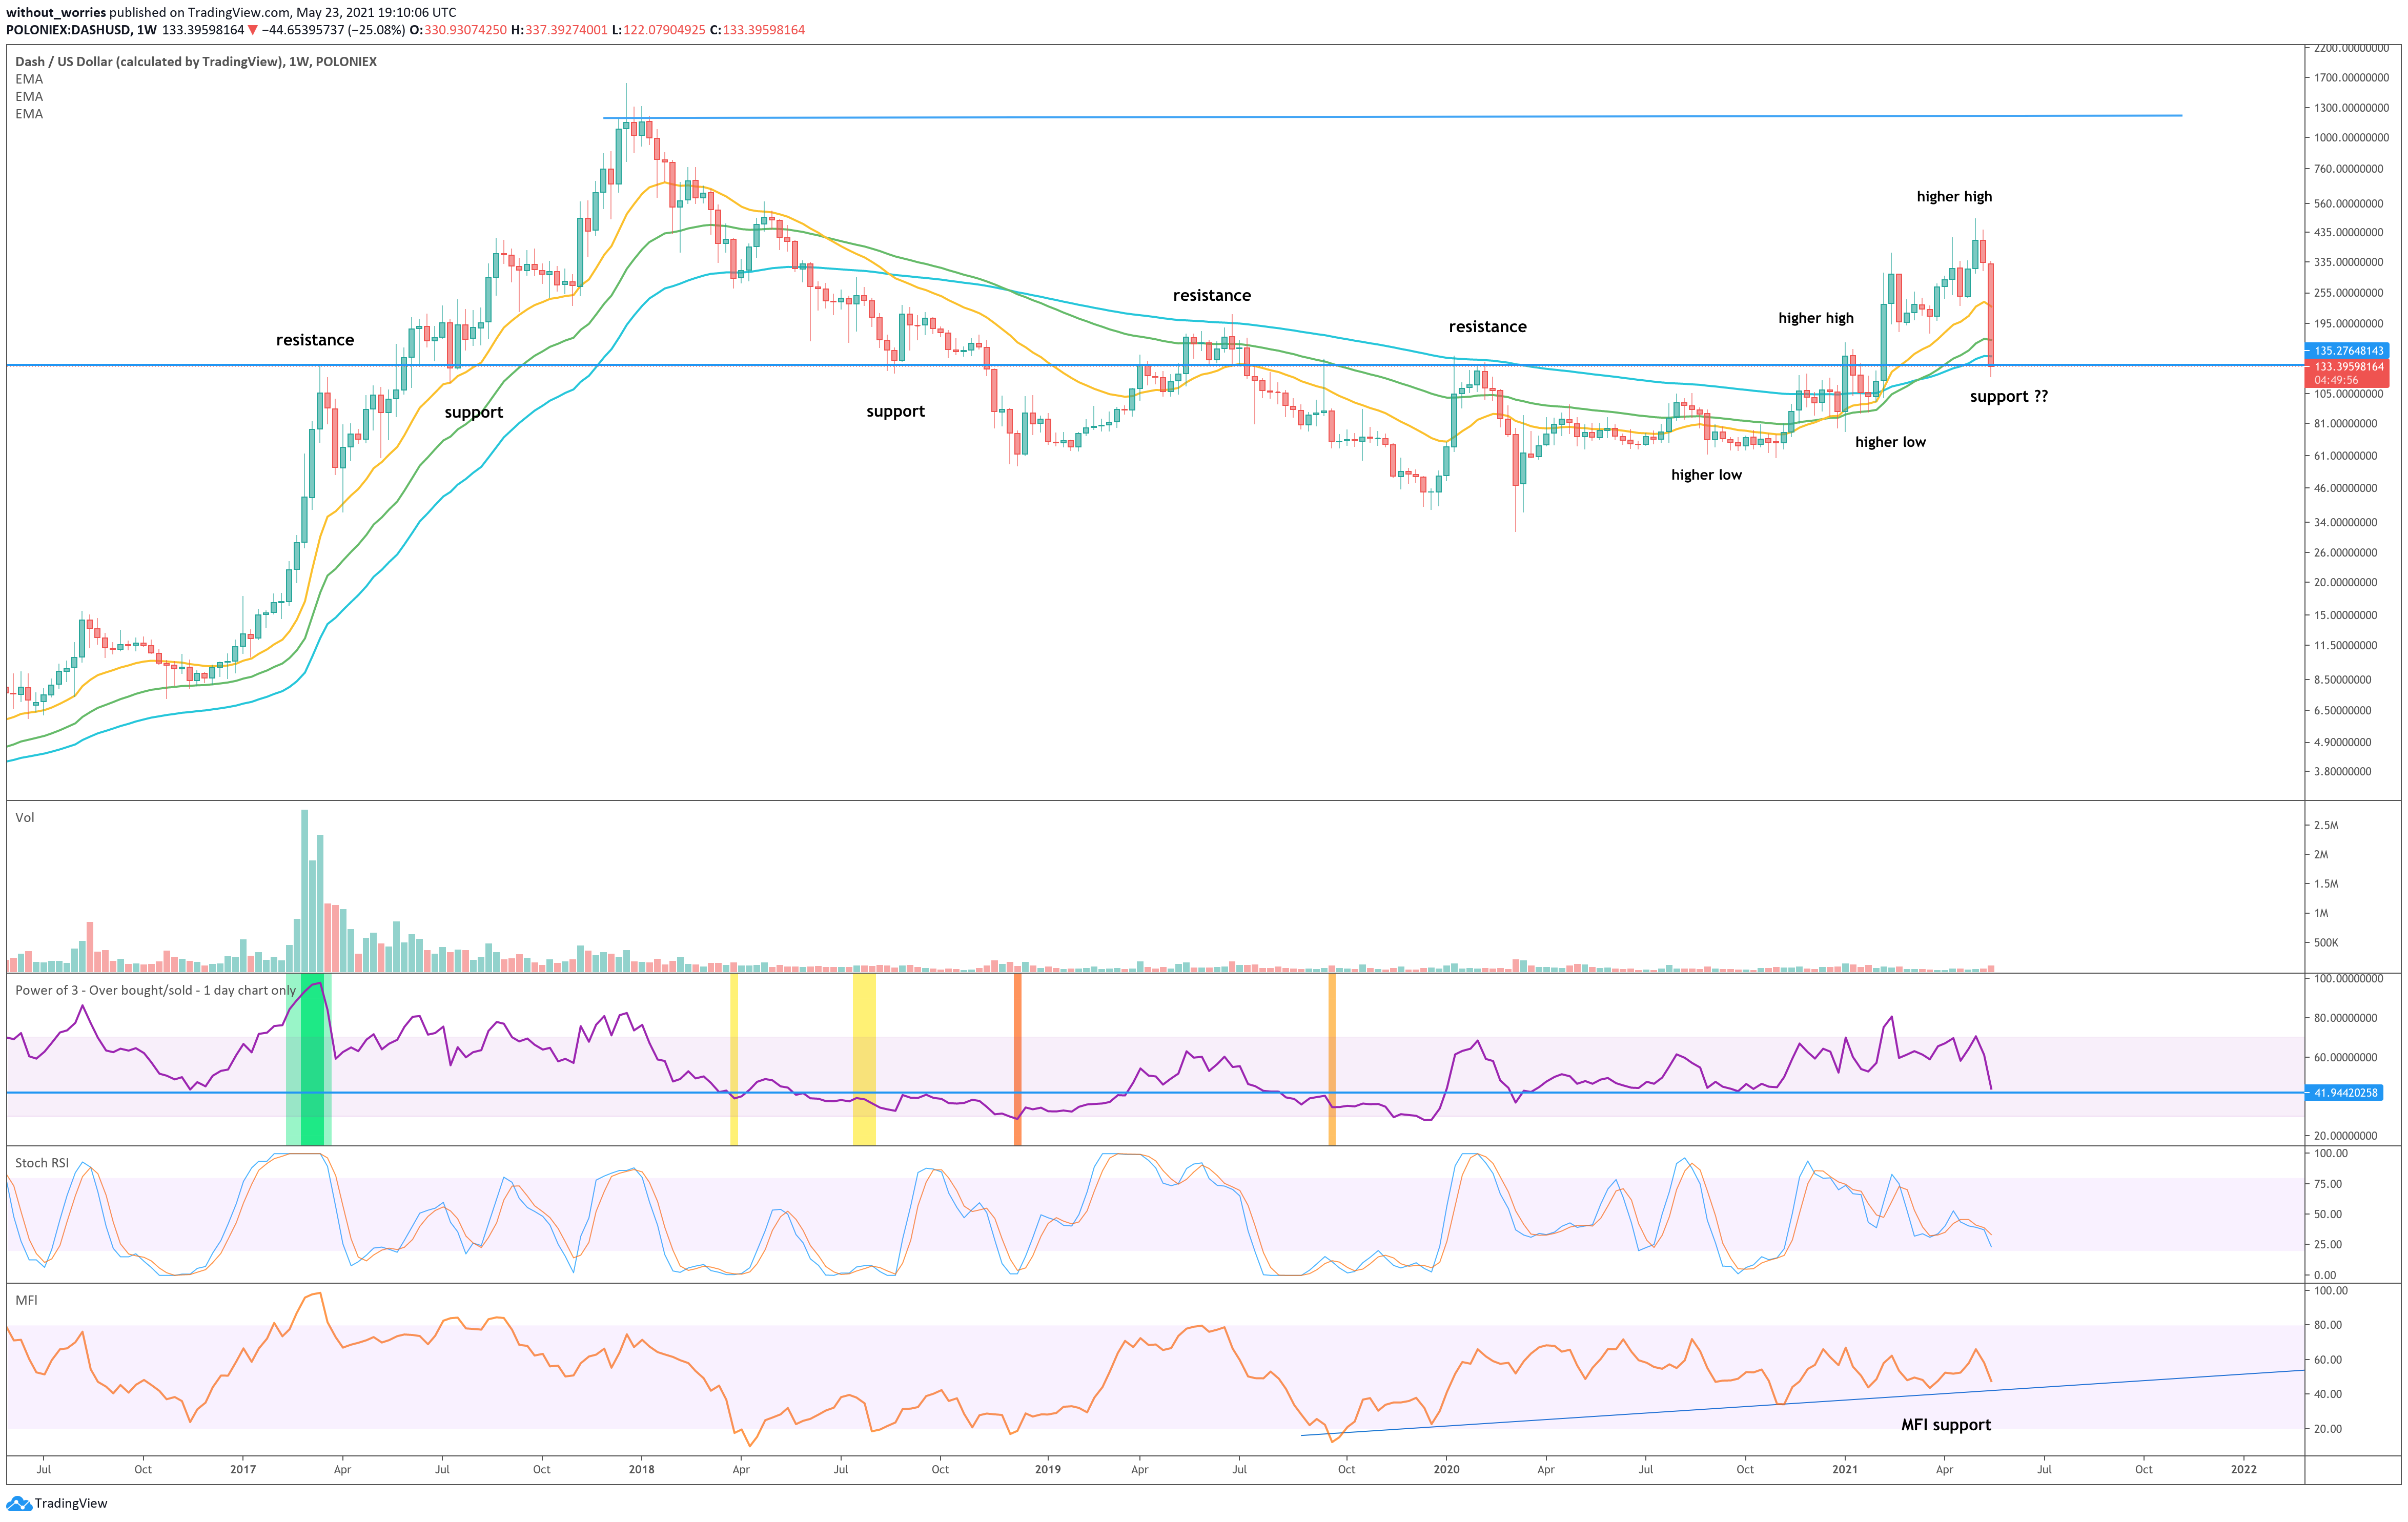The image size is (2408, 1522).
Task: Click the 'Stoch RSI' indicator title
Action: click(42, 1163)
